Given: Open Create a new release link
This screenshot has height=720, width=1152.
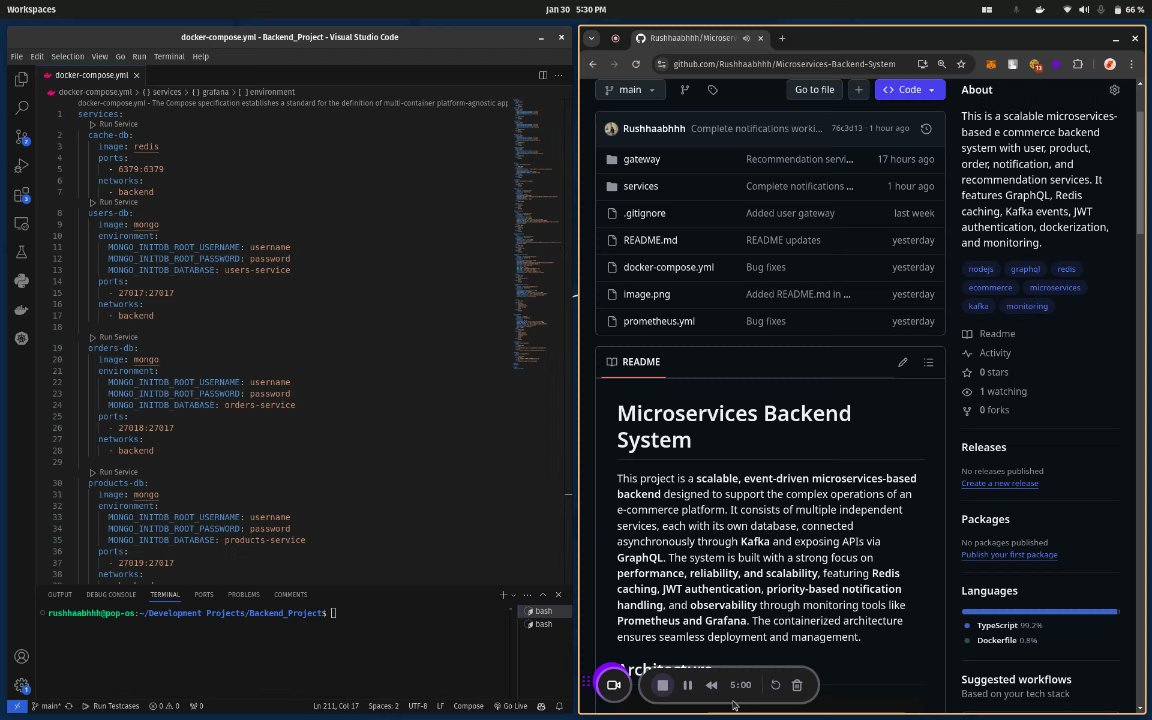Looking at the screenshot, I should [1000, 483].
